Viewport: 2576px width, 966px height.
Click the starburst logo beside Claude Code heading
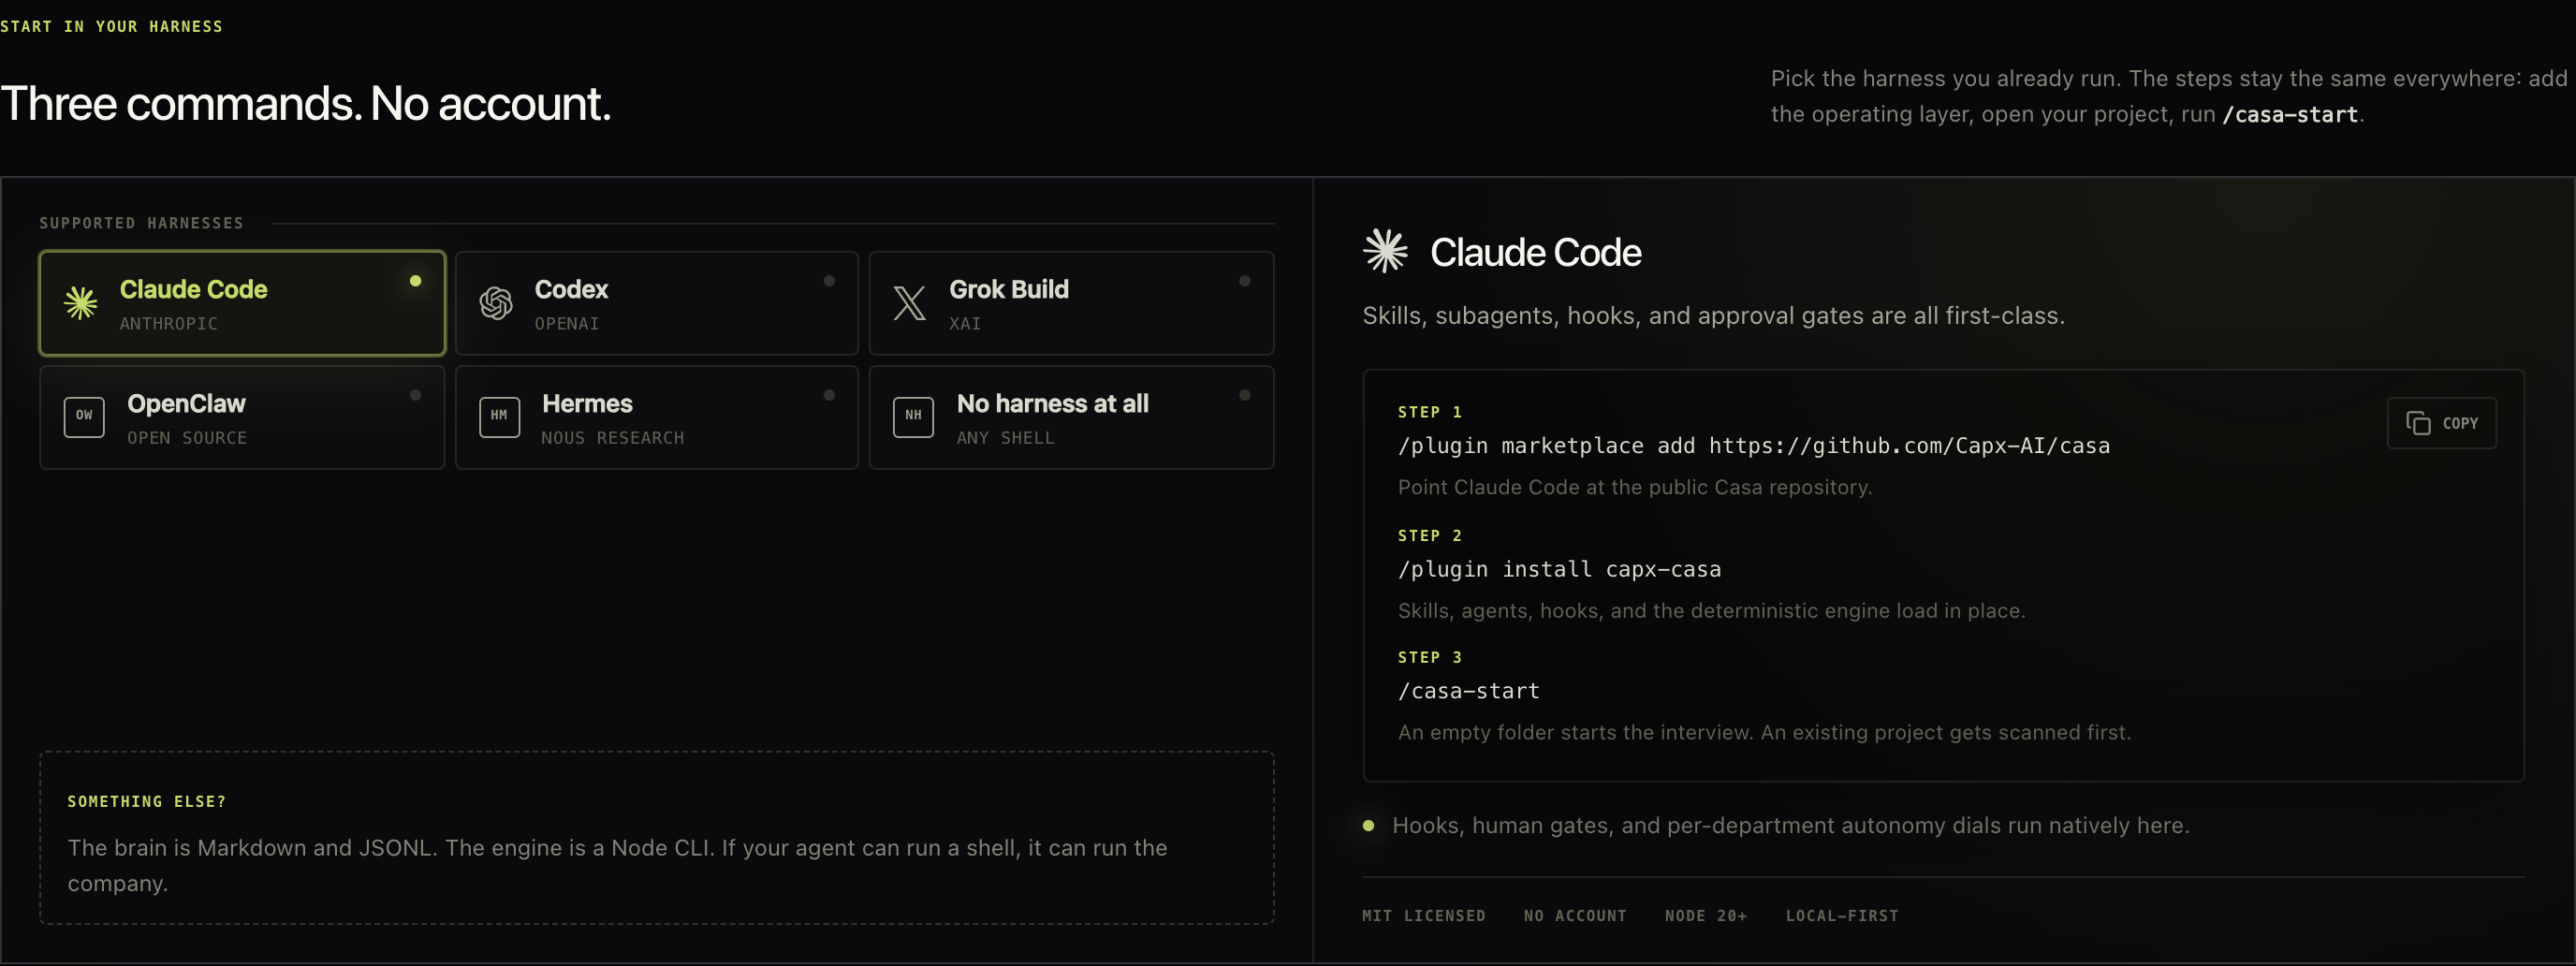1386,251
